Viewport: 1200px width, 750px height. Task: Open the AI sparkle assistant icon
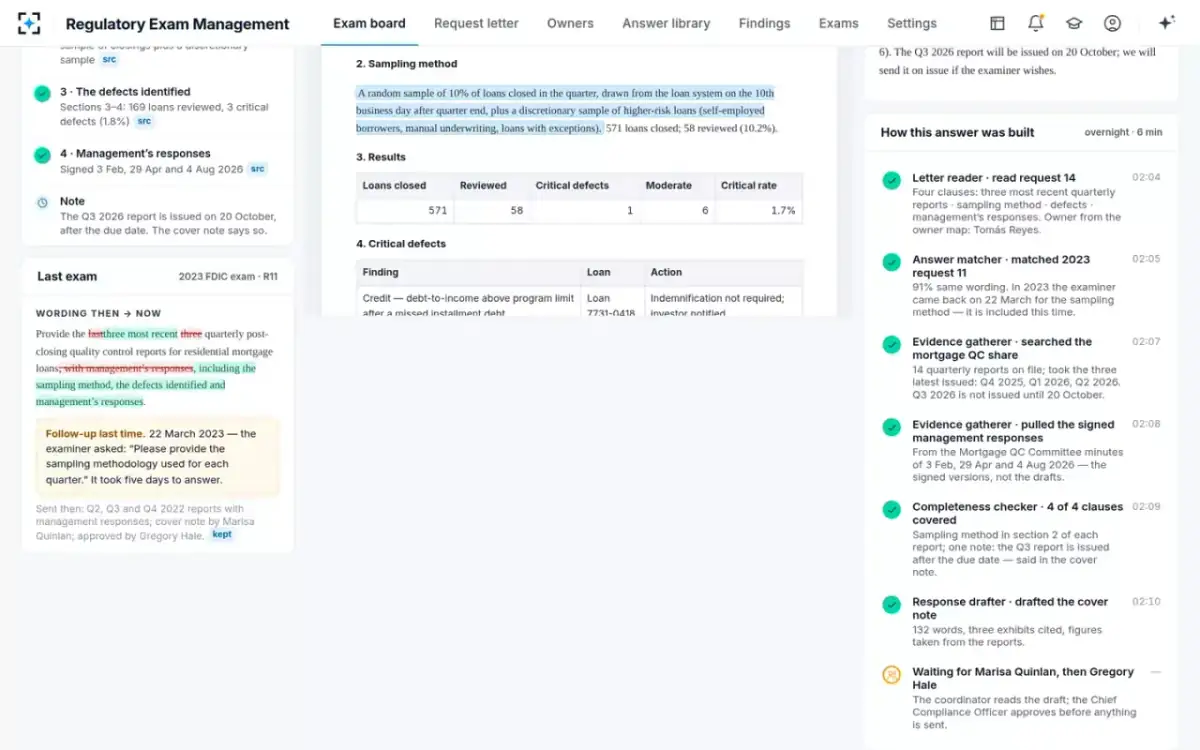click(1166, 23)
